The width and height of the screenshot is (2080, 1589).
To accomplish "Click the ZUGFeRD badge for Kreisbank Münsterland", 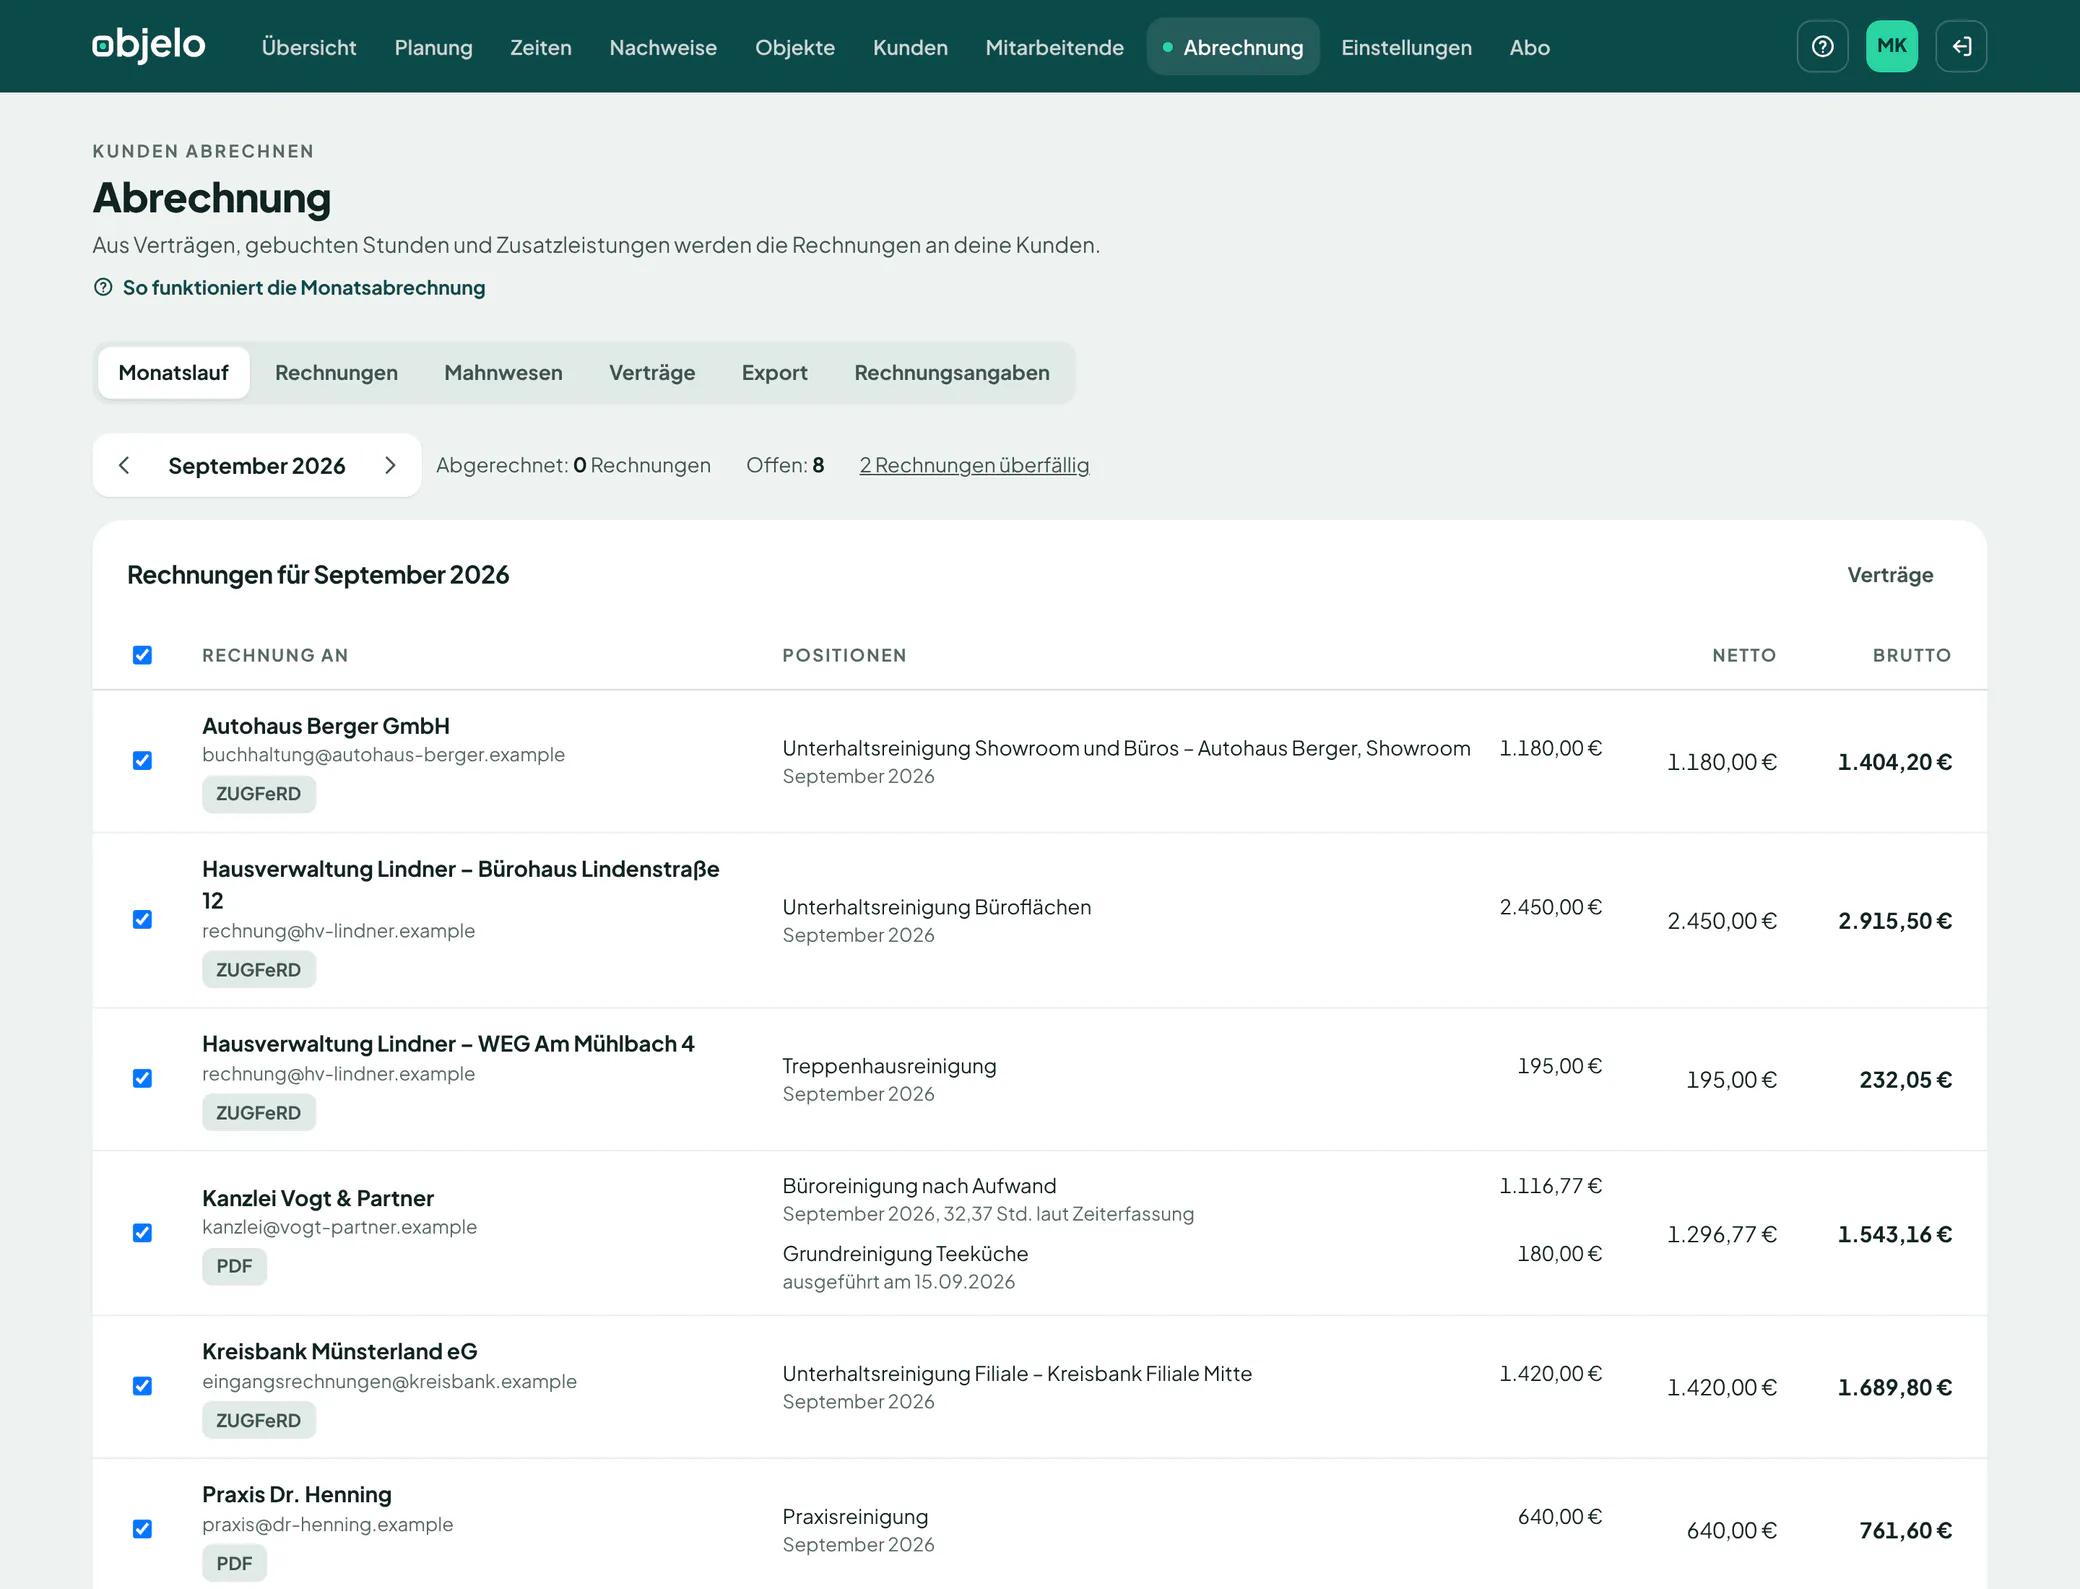I will (x=258, y=1420).
